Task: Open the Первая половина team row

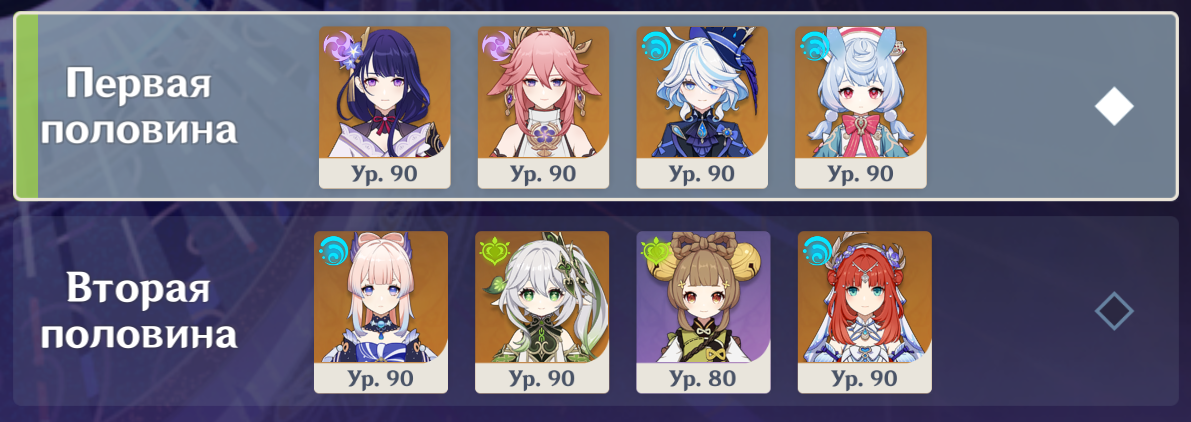Action: pos(595,106)
